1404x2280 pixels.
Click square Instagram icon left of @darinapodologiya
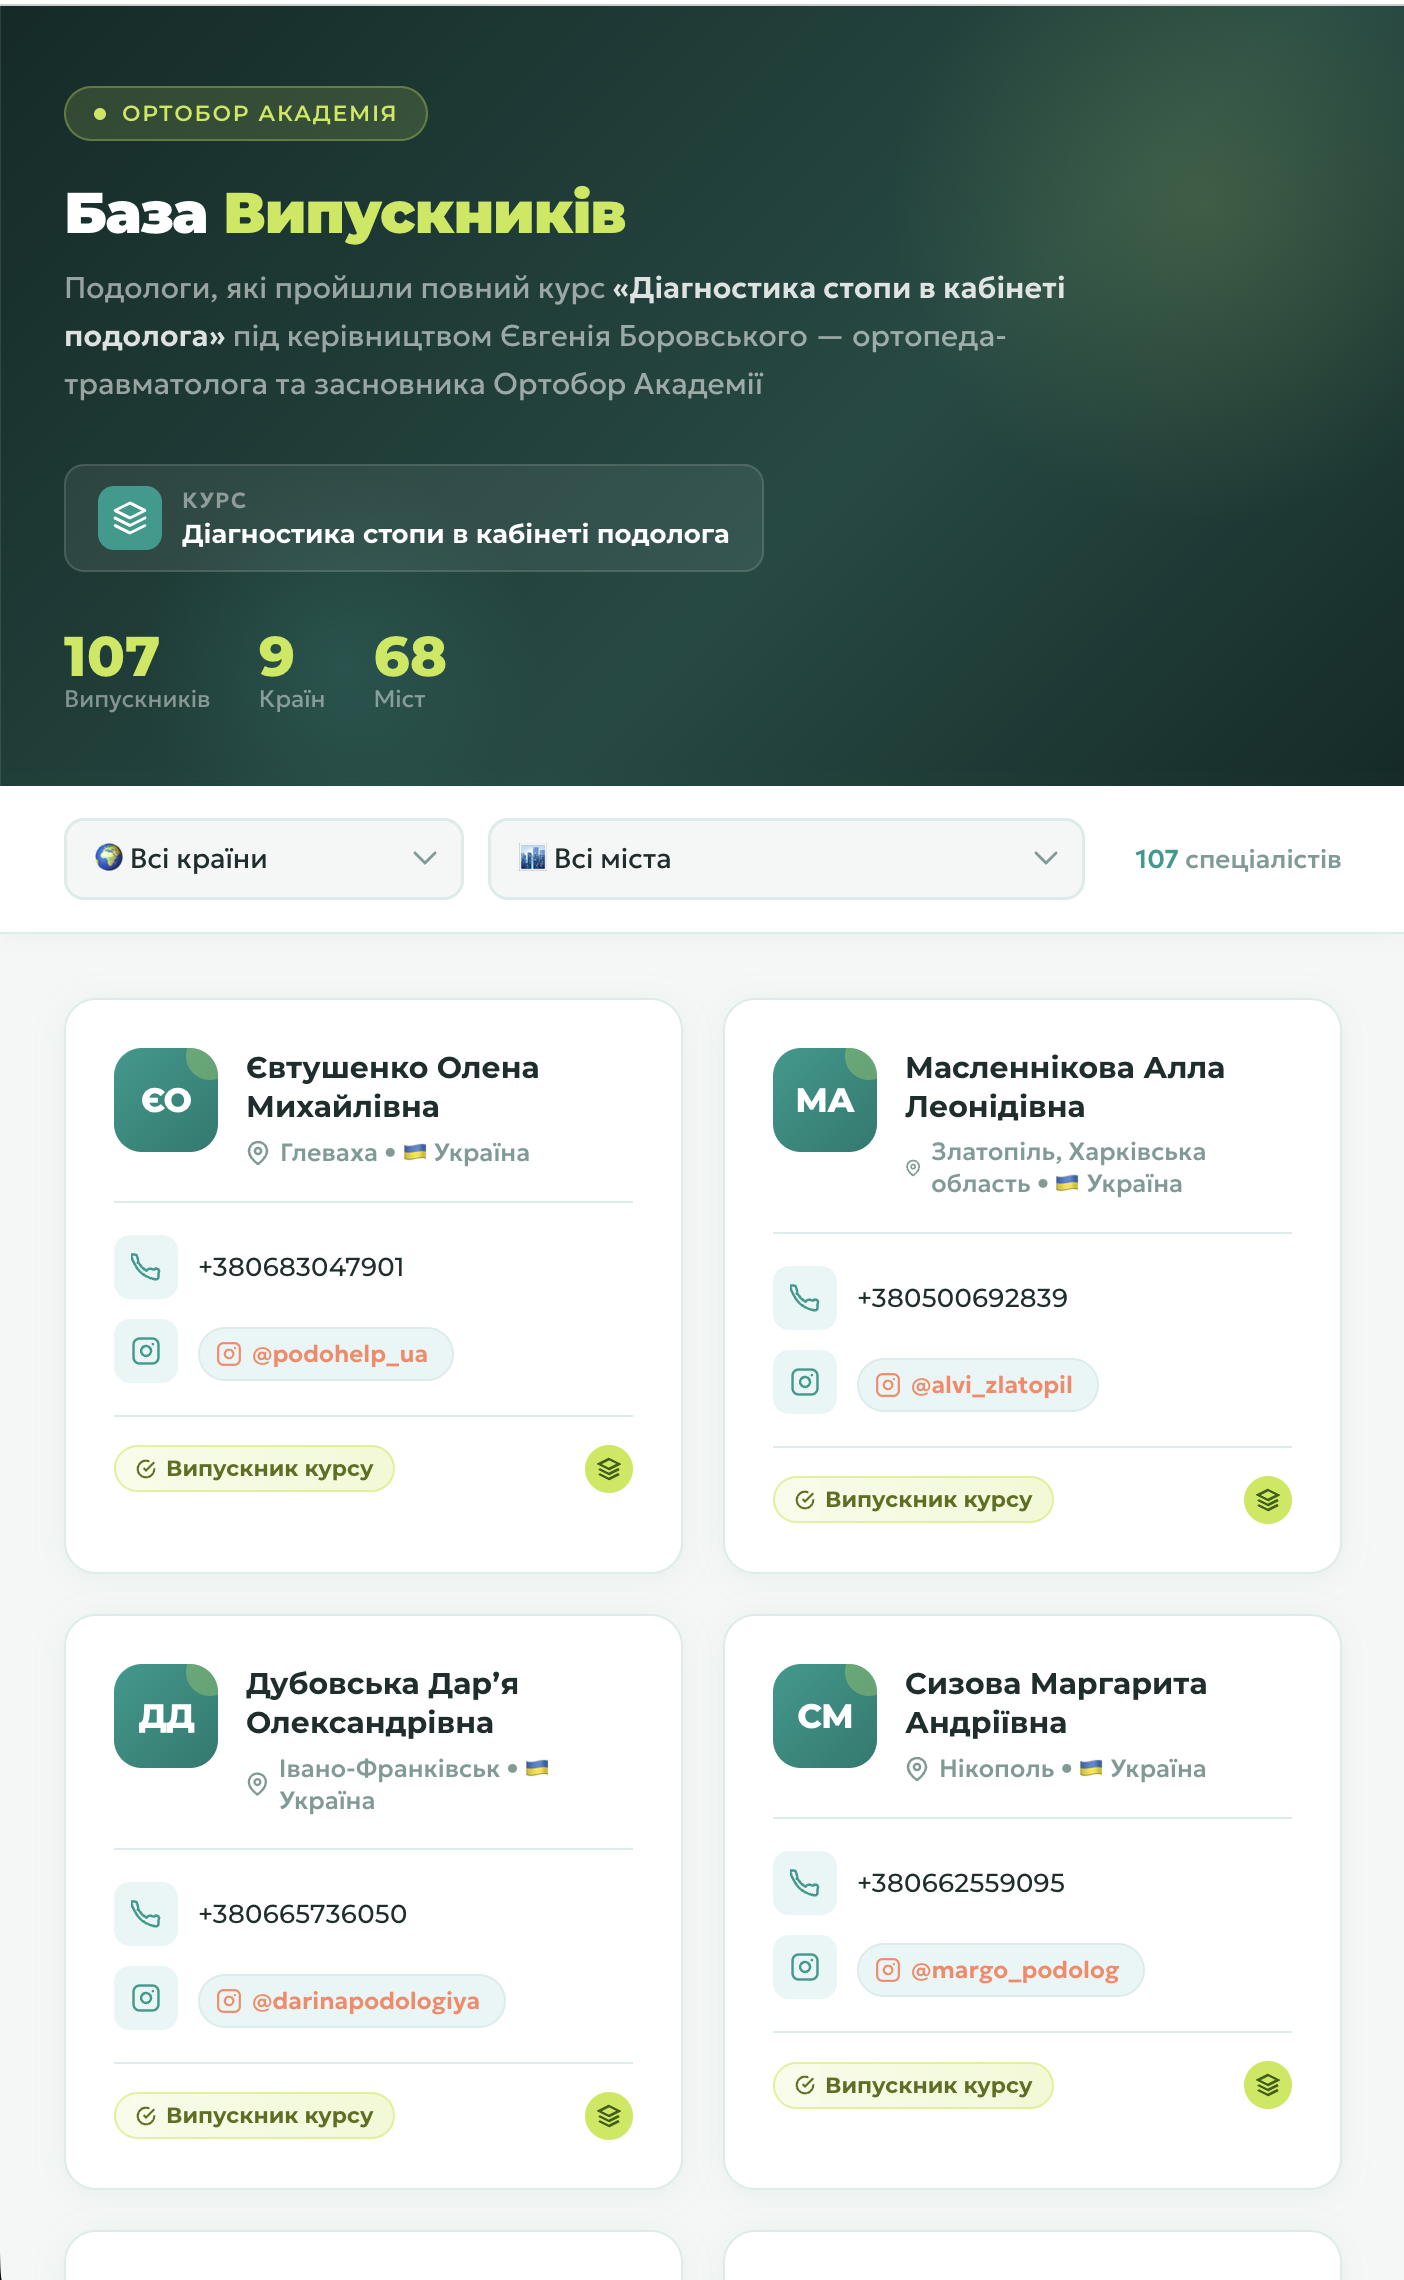click(x=146, y=1998)
